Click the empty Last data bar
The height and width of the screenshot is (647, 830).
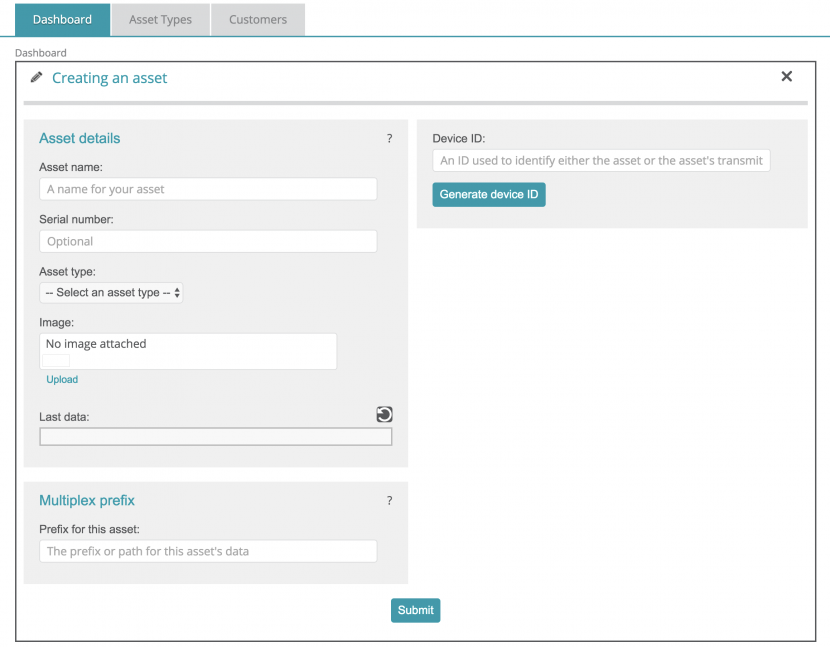(x=215, y=437)
